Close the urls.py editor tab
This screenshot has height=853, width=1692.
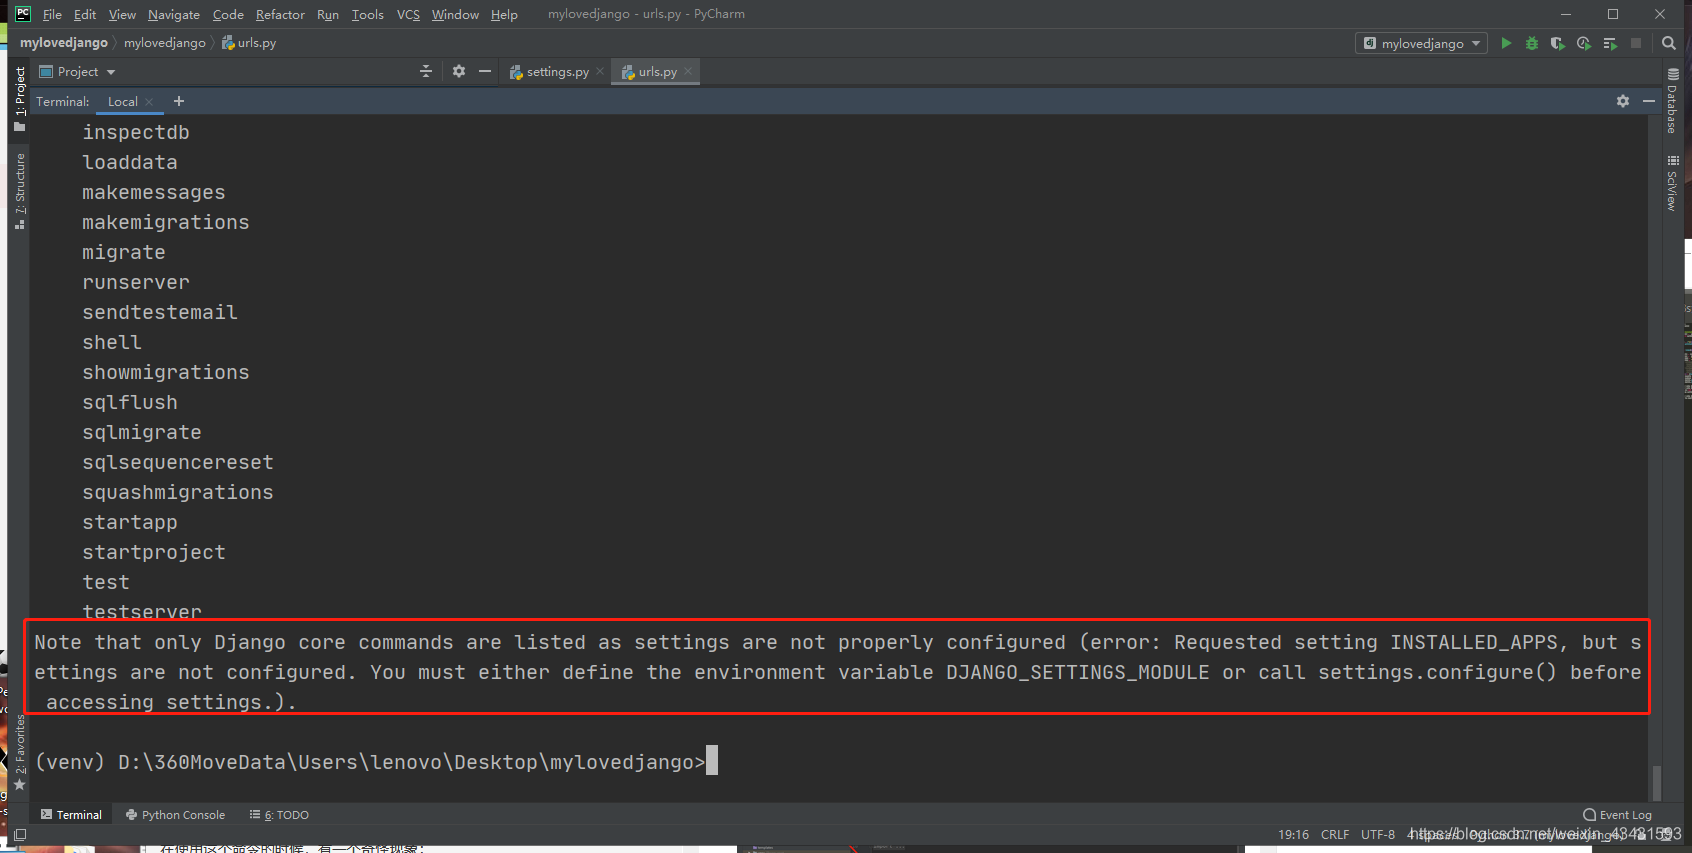coord(688,71)
